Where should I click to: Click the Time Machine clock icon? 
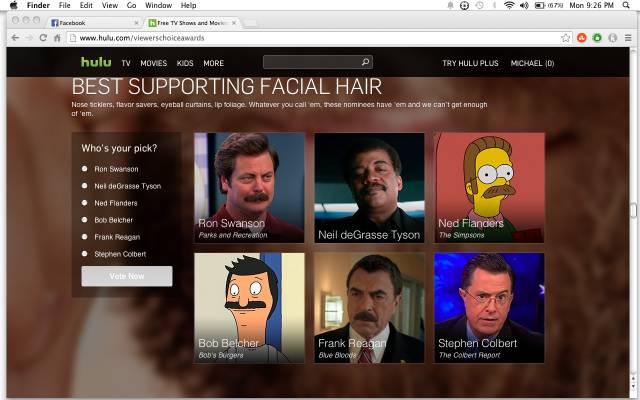tap(480, 5)
